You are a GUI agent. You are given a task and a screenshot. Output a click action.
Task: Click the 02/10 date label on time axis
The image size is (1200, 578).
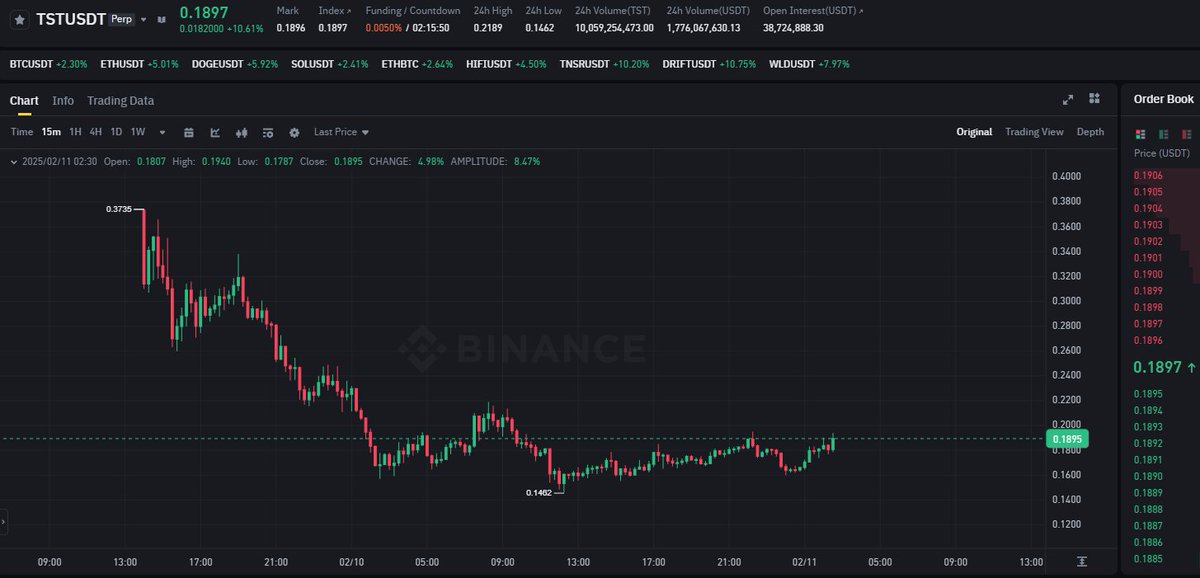click(351, 562)
